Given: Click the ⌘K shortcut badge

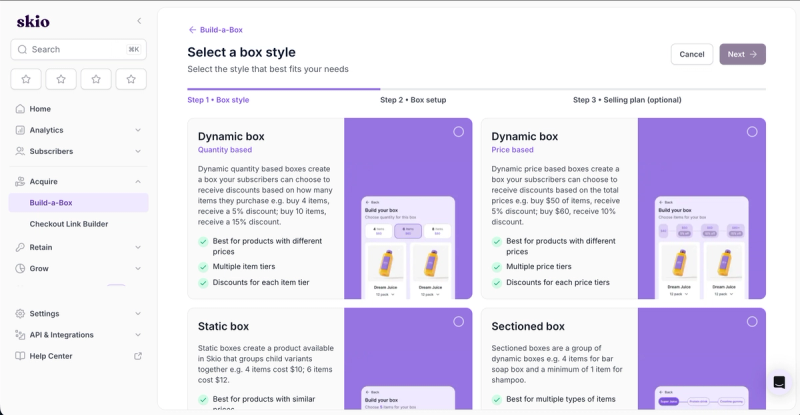Looking at the screenshot, I should [134, 50].
